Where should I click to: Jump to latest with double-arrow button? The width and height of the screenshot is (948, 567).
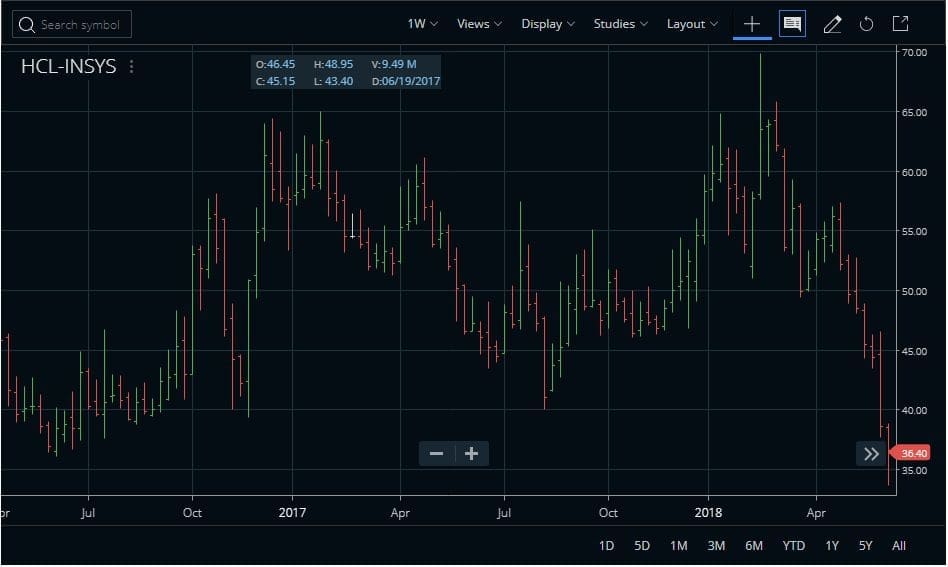[871, 454]
